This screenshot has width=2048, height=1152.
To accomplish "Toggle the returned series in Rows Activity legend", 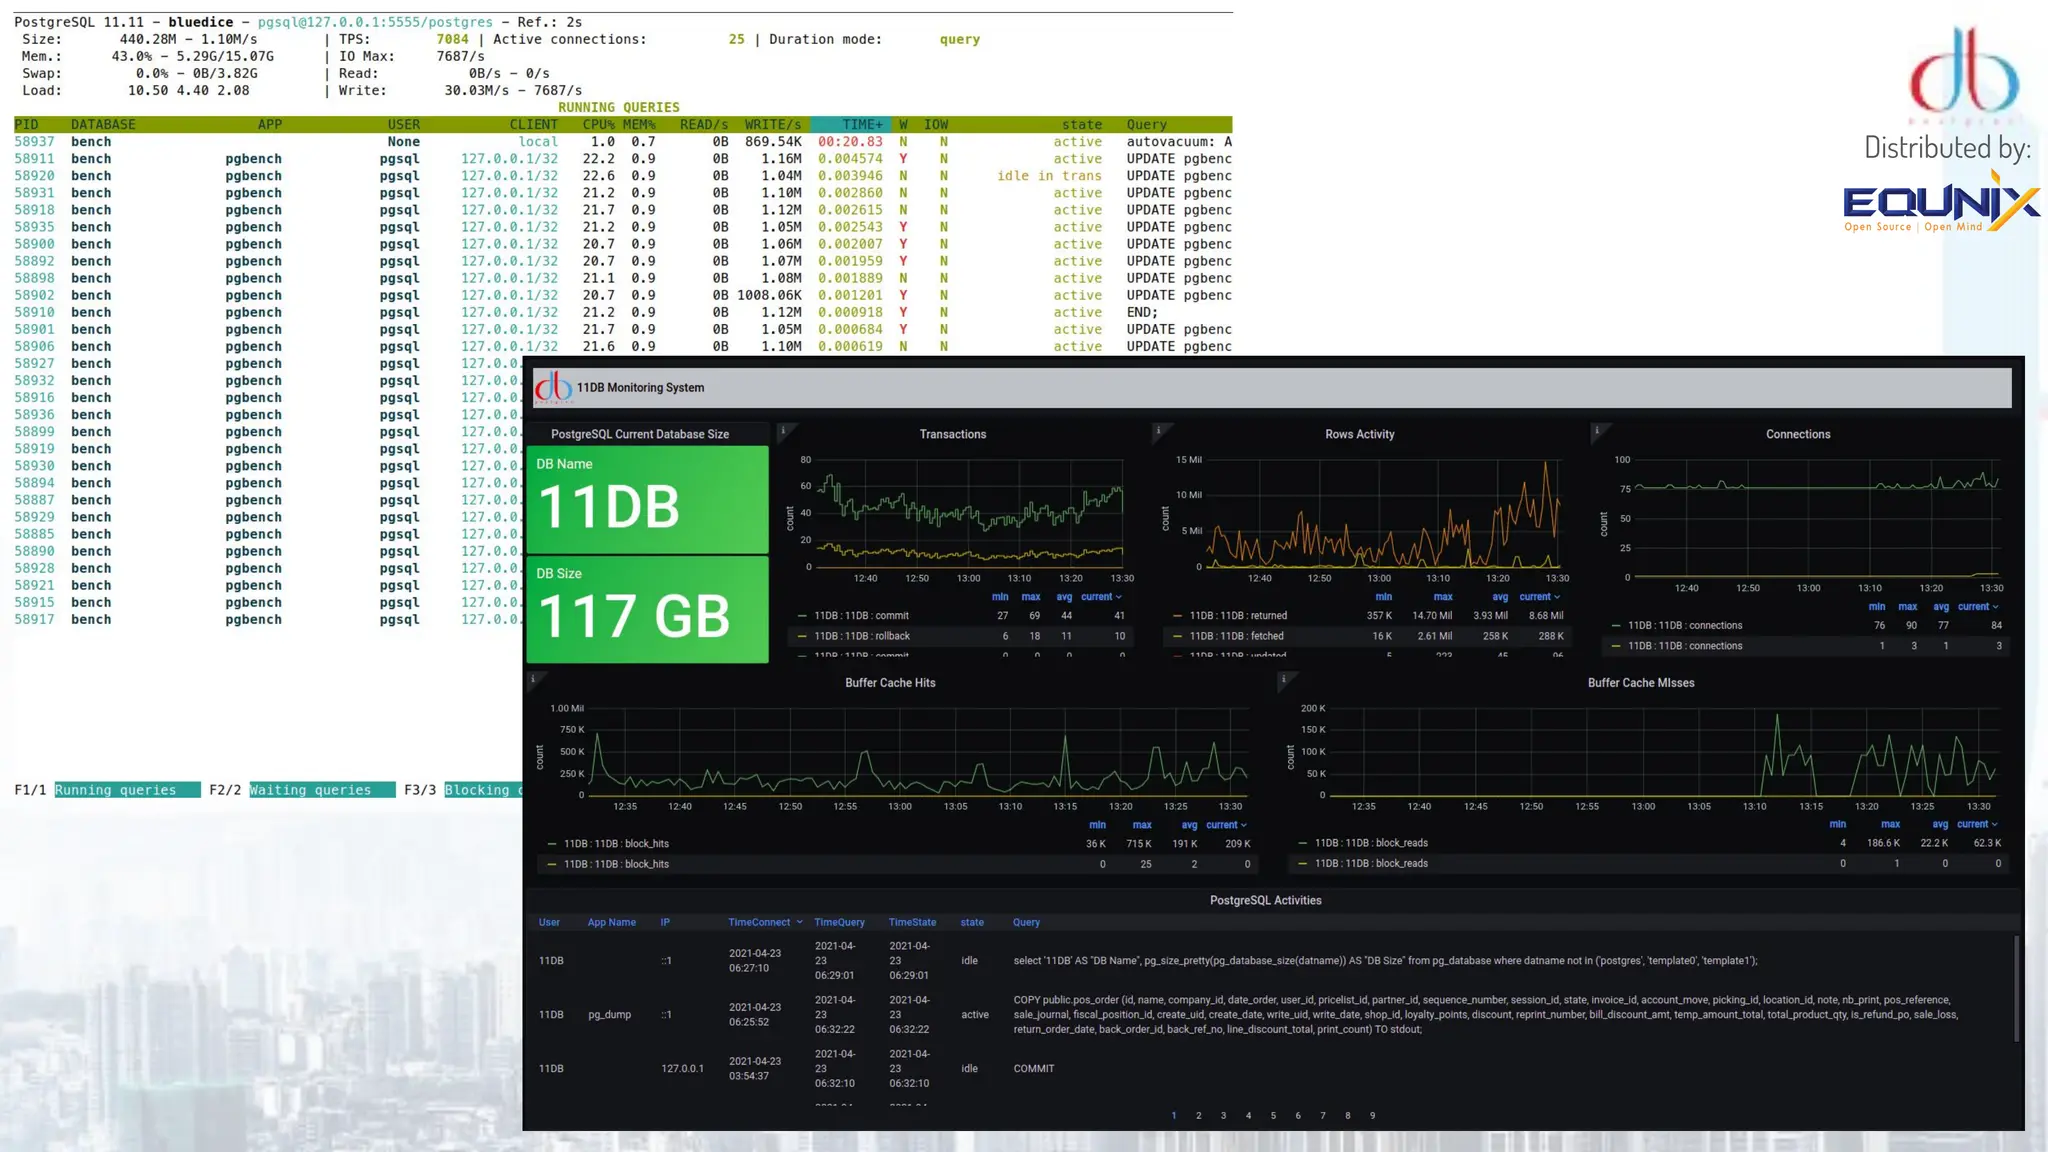I will pos(1237,616).
